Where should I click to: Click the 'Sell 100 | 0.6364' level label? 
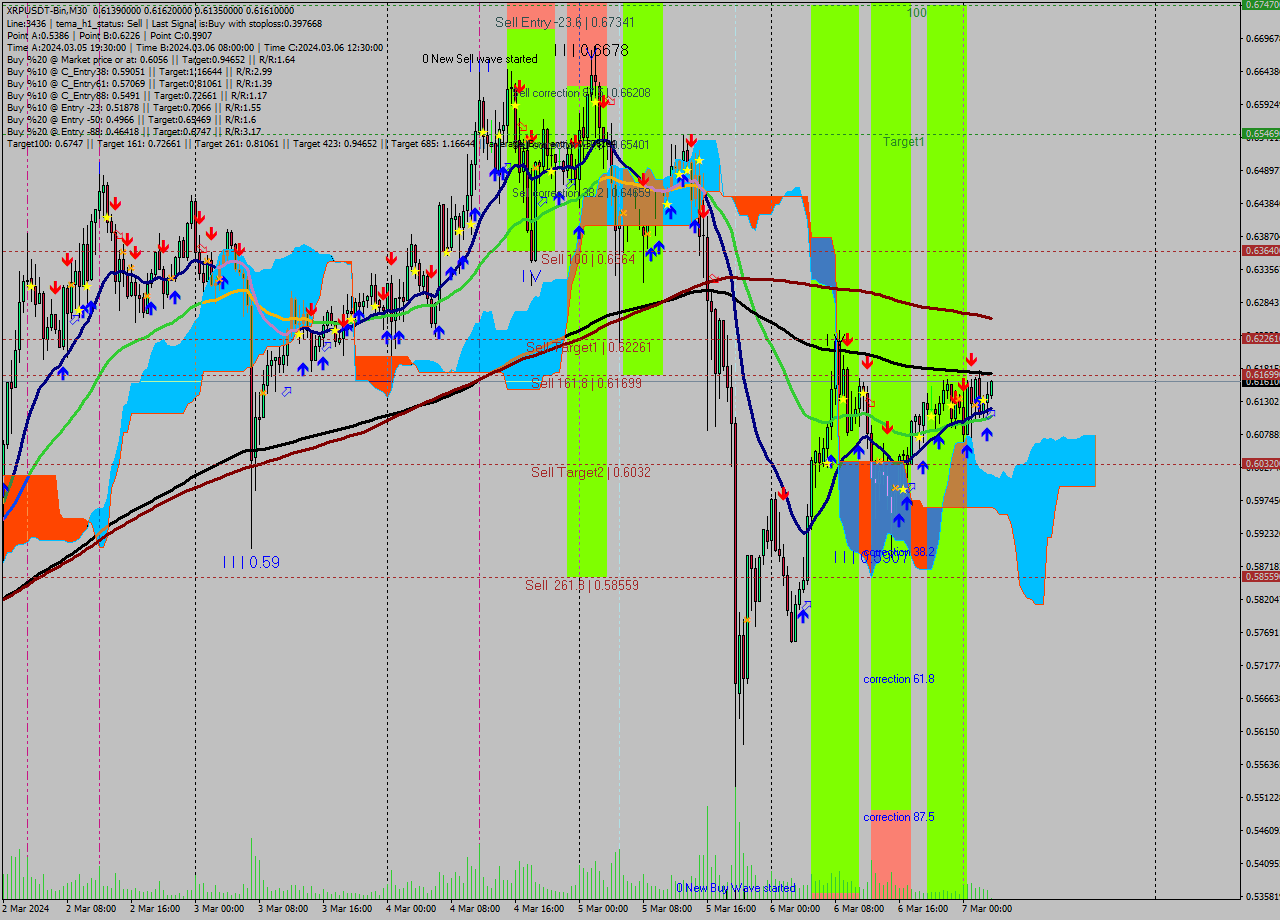point(588,259)
